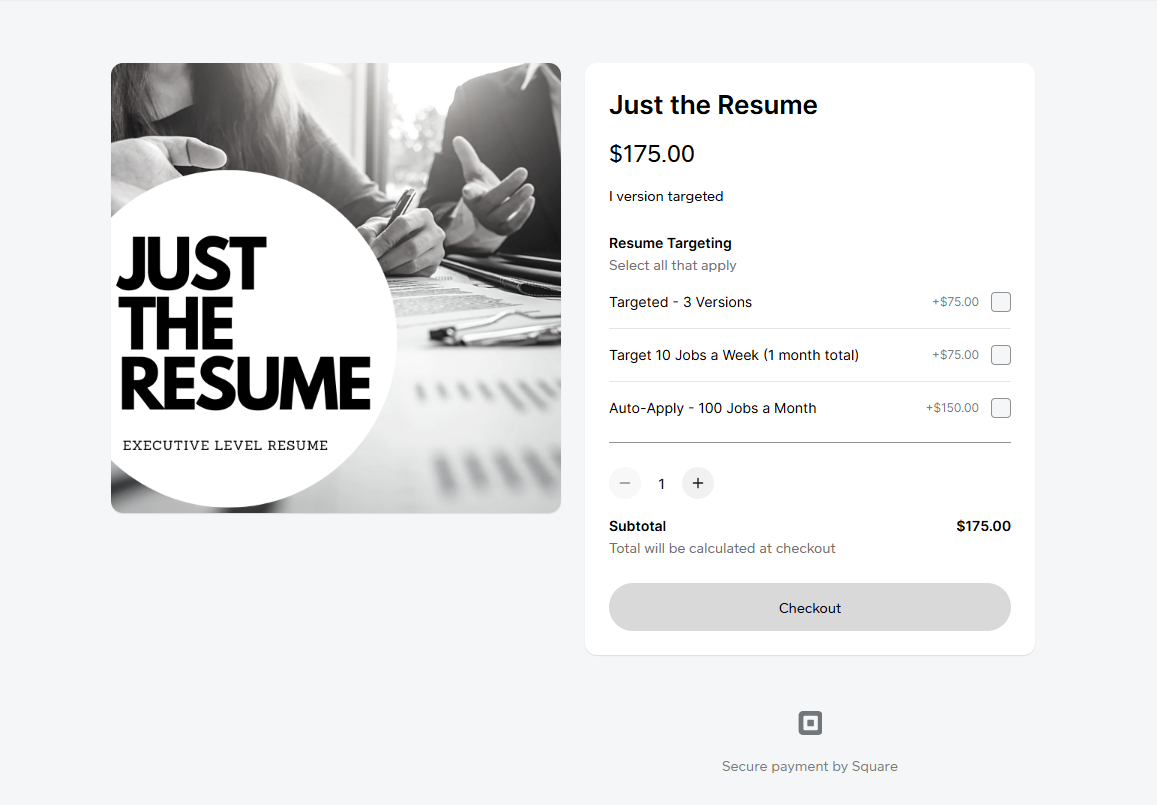Click the Auto-Apply - 100 Jobs a Month label
1157x805 pixels.
[713, 408]
